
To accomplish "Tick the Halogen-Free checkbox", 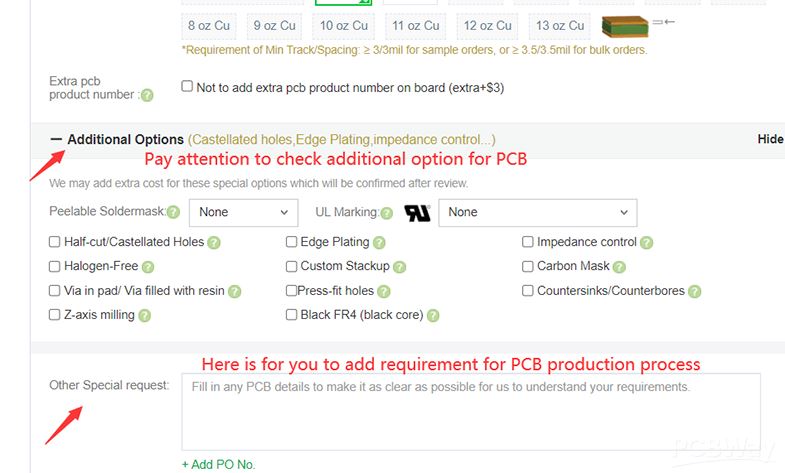I will coord(55,266).
